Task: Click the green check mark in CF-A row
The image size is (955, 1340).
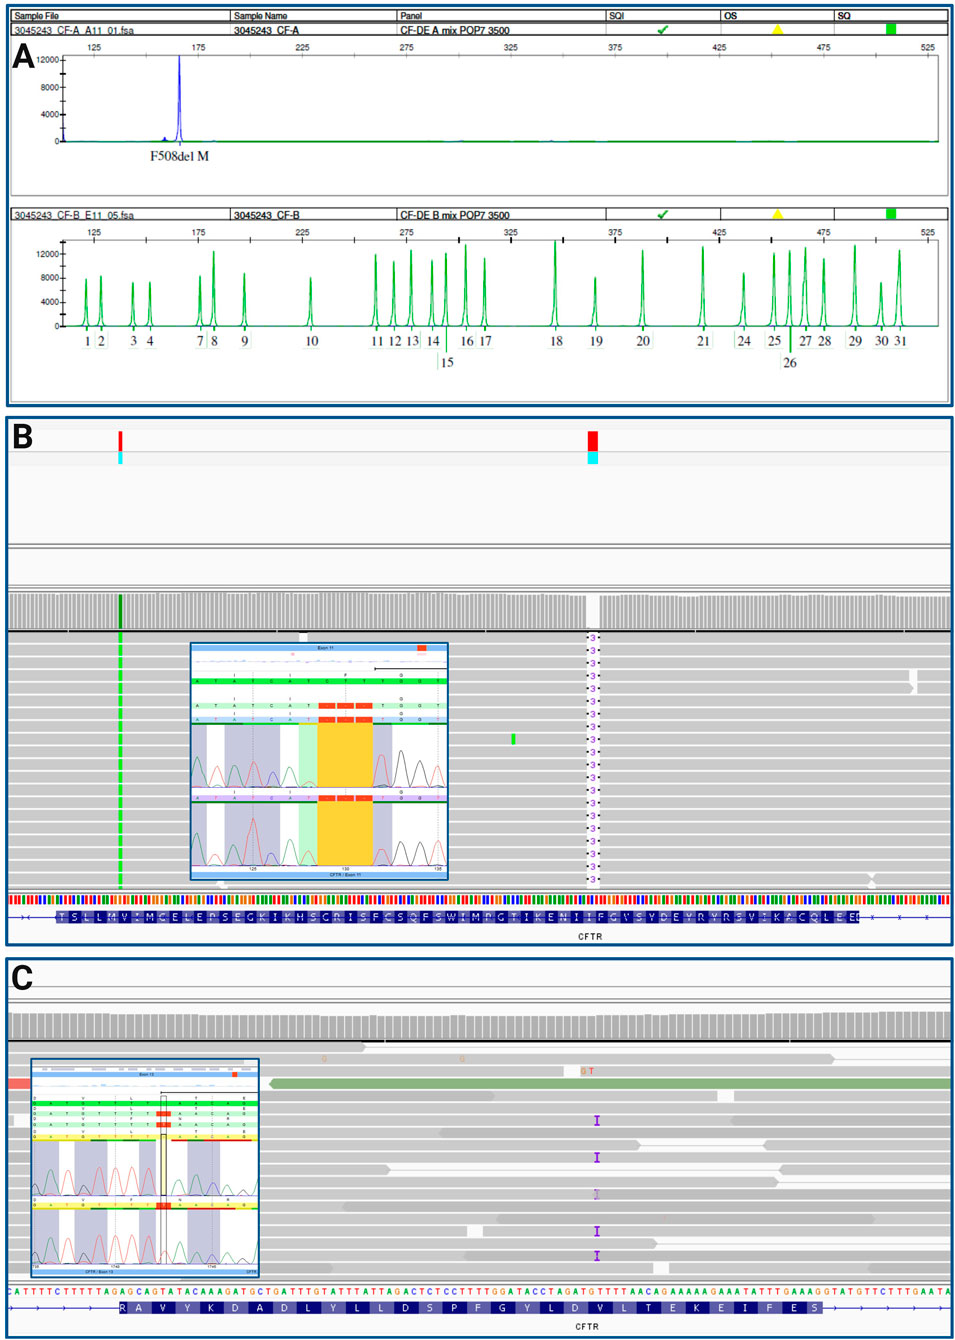Action: pyautogui.click(x=662, y=30)
